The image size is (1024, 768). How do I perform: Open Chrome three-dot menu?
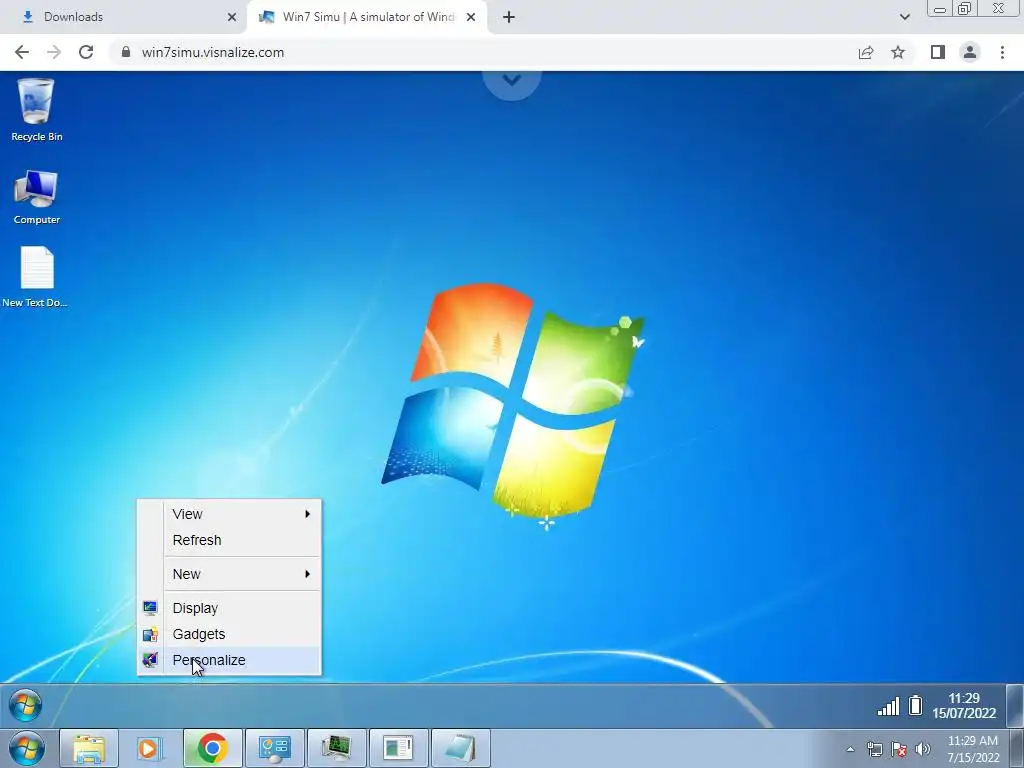[x=1002, y=52]
